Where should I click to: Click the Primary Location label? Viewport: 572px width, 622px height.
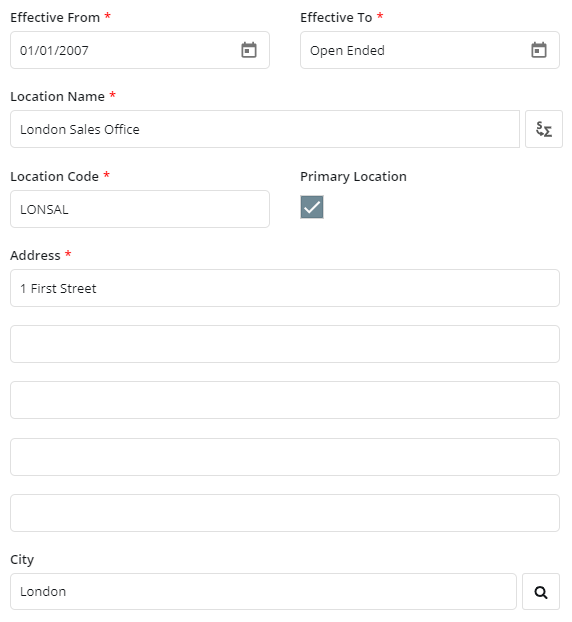pos(353,177)
